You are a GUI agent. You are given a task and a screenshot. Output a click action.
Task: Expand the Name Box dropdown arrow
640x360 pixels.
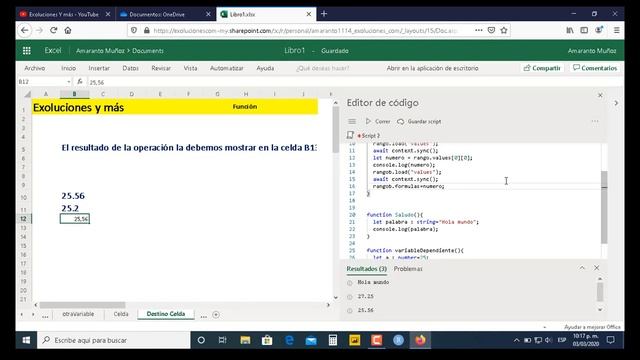click(x=69, y=82)
